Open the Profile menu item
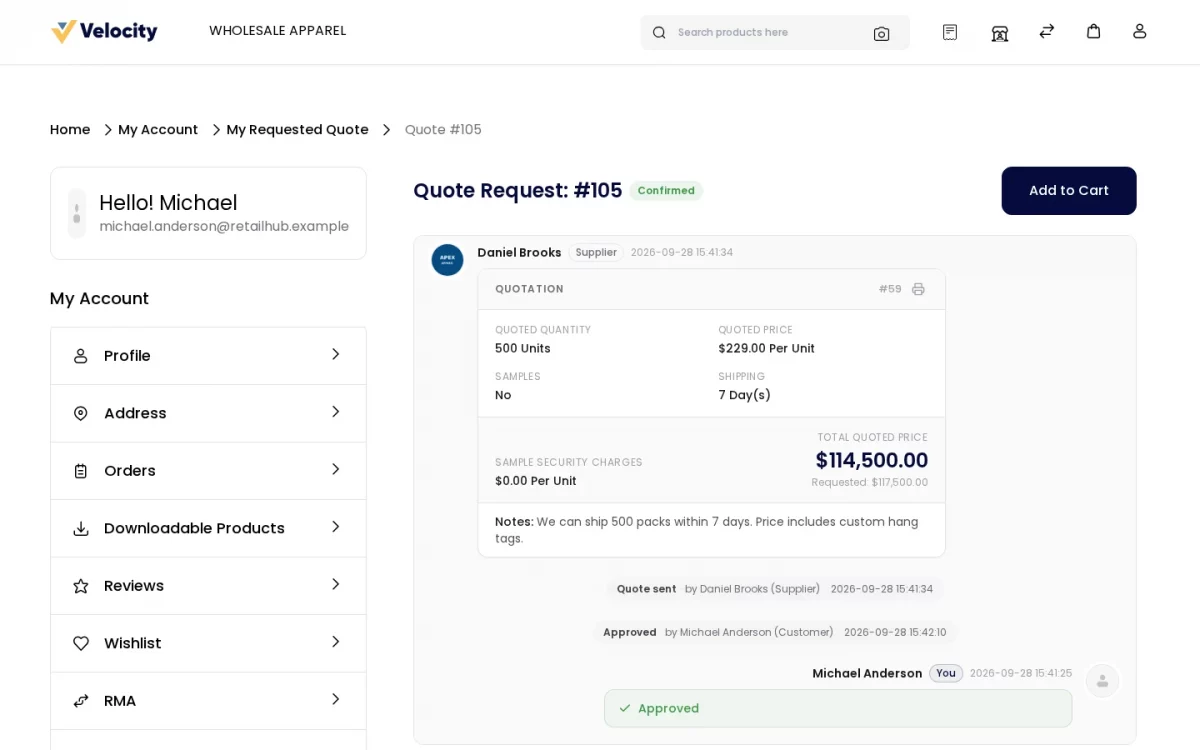This screenshot has width=1200, height=750. 208,356
